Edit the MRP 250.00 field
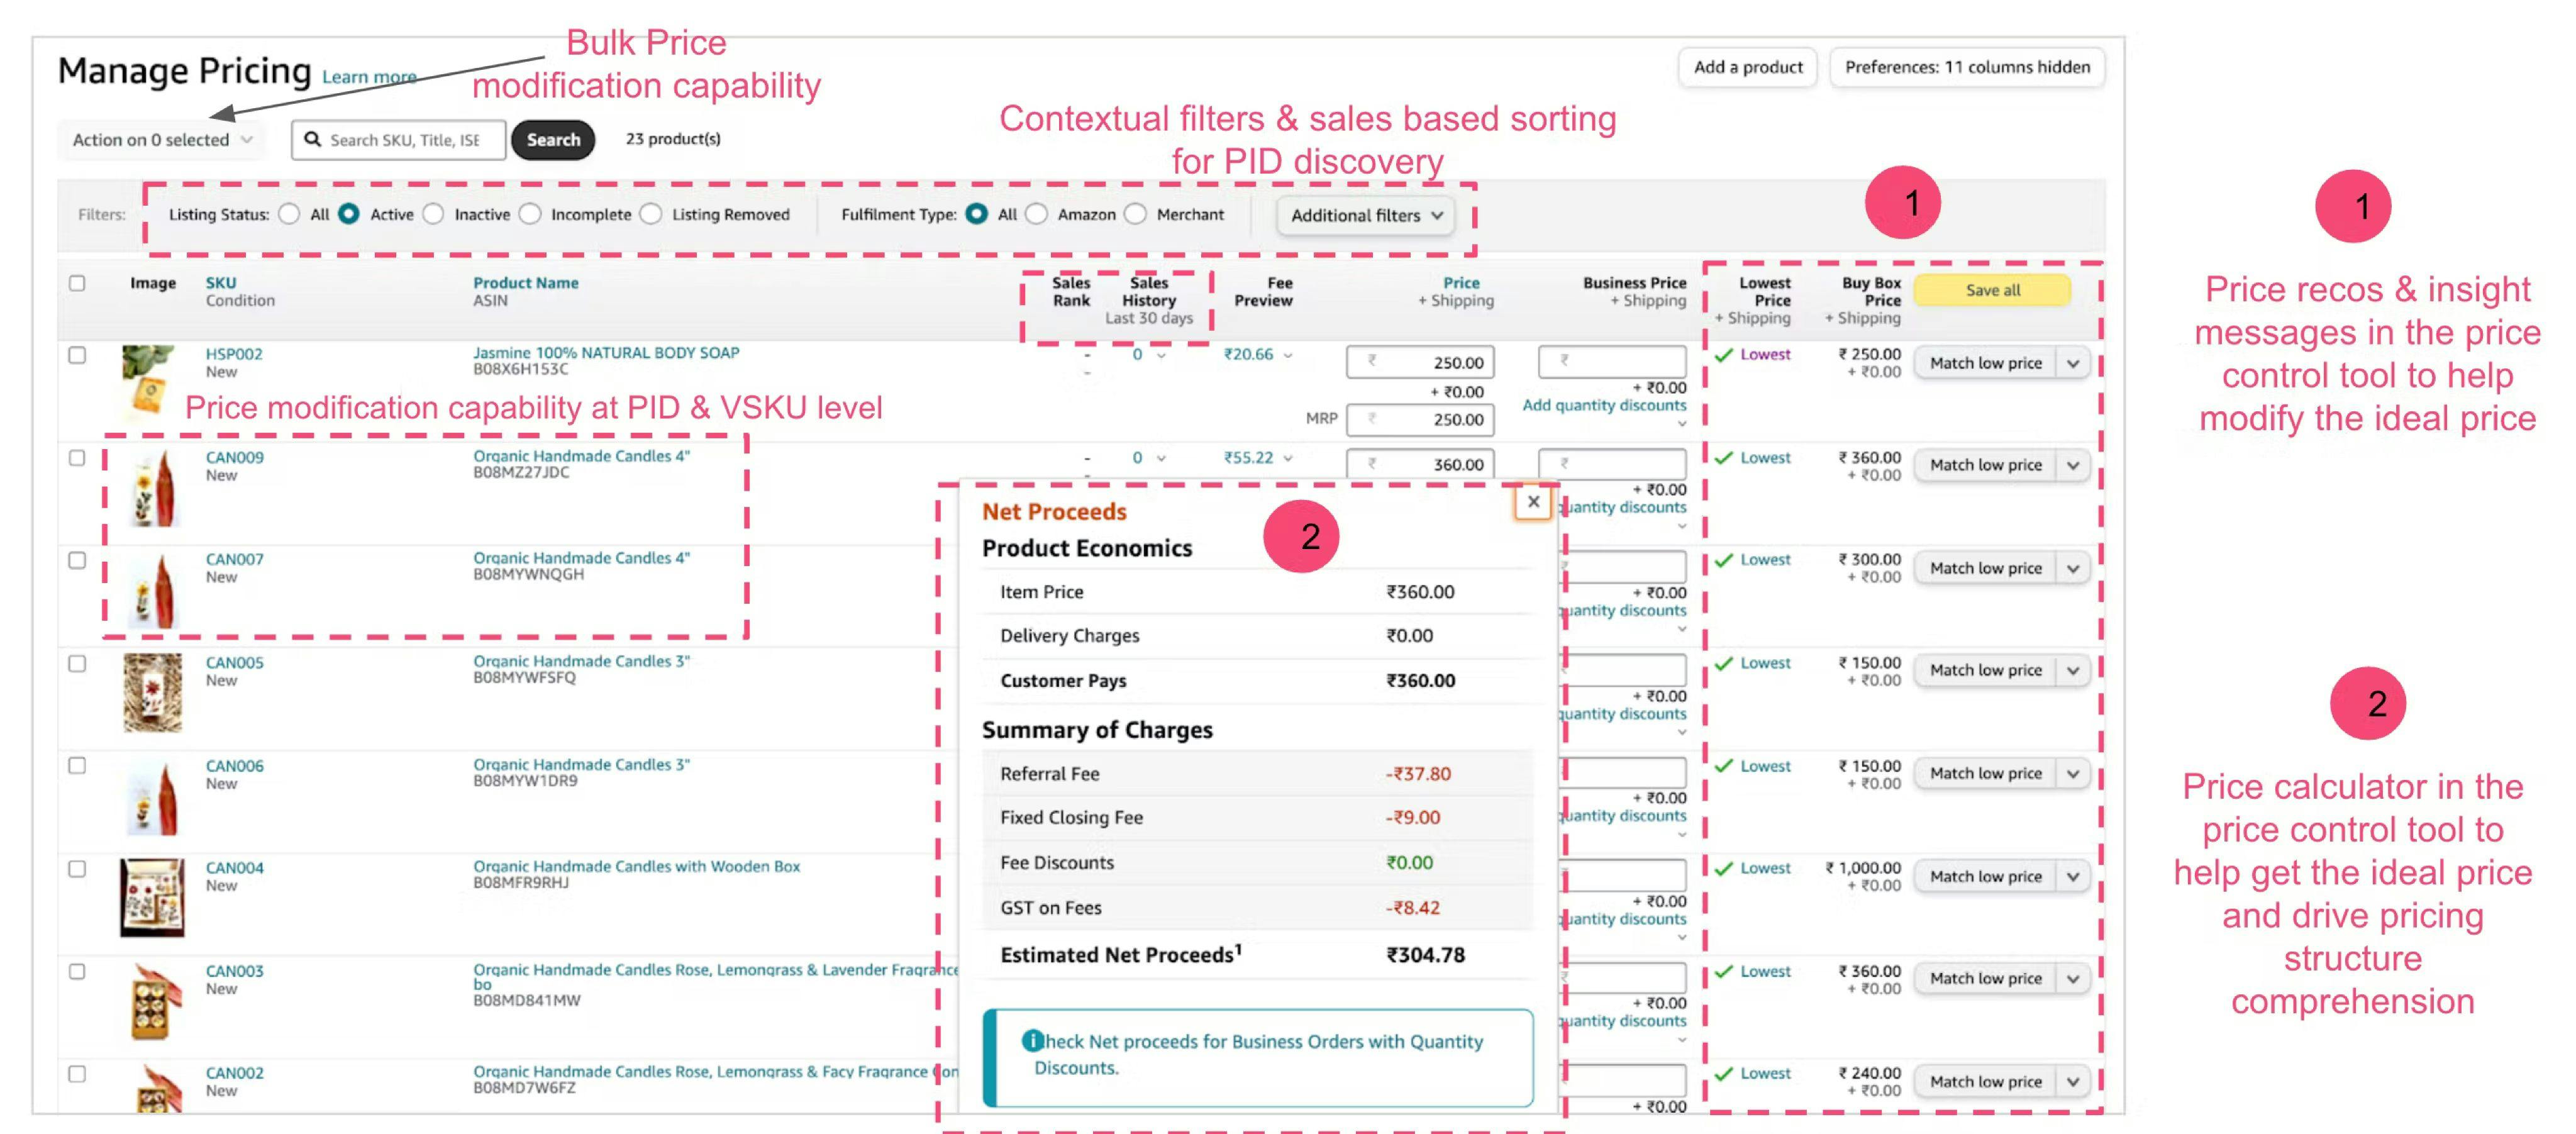Viewport: 2576px width, 1134px height. click(1420, 419)
